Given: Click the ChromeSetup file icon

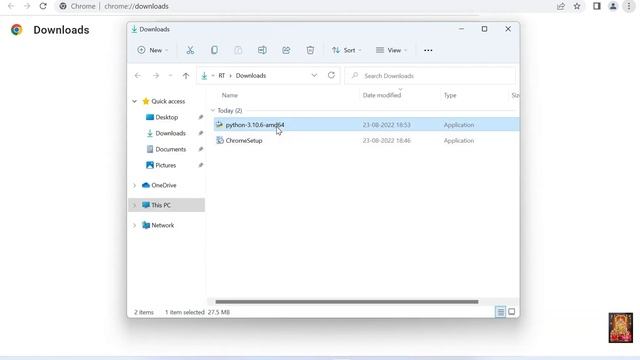Looking at the screenshot, I should click(220, 140).
